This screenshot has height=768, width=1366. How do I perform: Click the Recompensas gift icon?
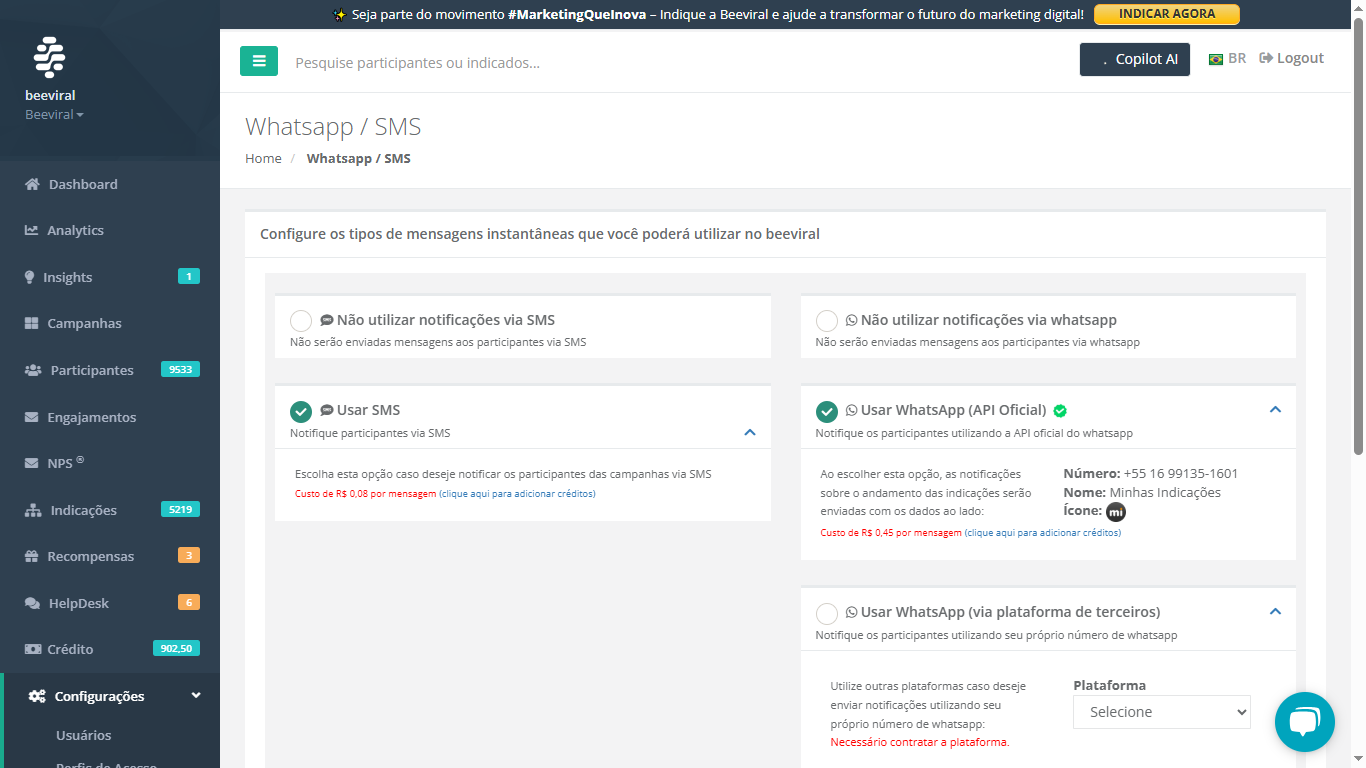pos(32,556)
